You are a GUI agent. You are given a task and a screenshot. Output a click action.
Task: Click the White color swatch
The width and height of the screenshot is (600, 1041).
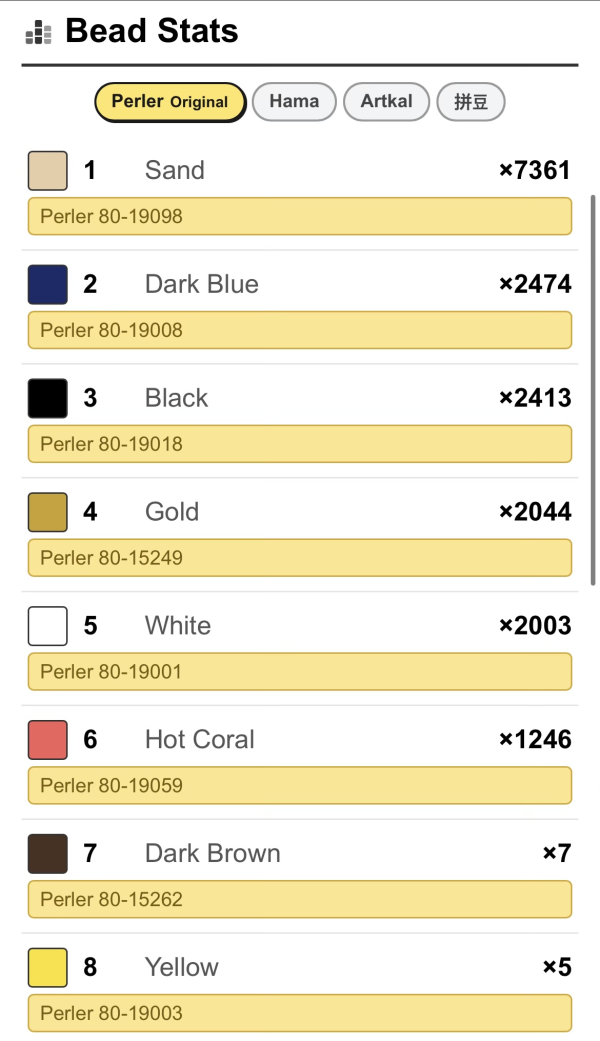point(48,626)
